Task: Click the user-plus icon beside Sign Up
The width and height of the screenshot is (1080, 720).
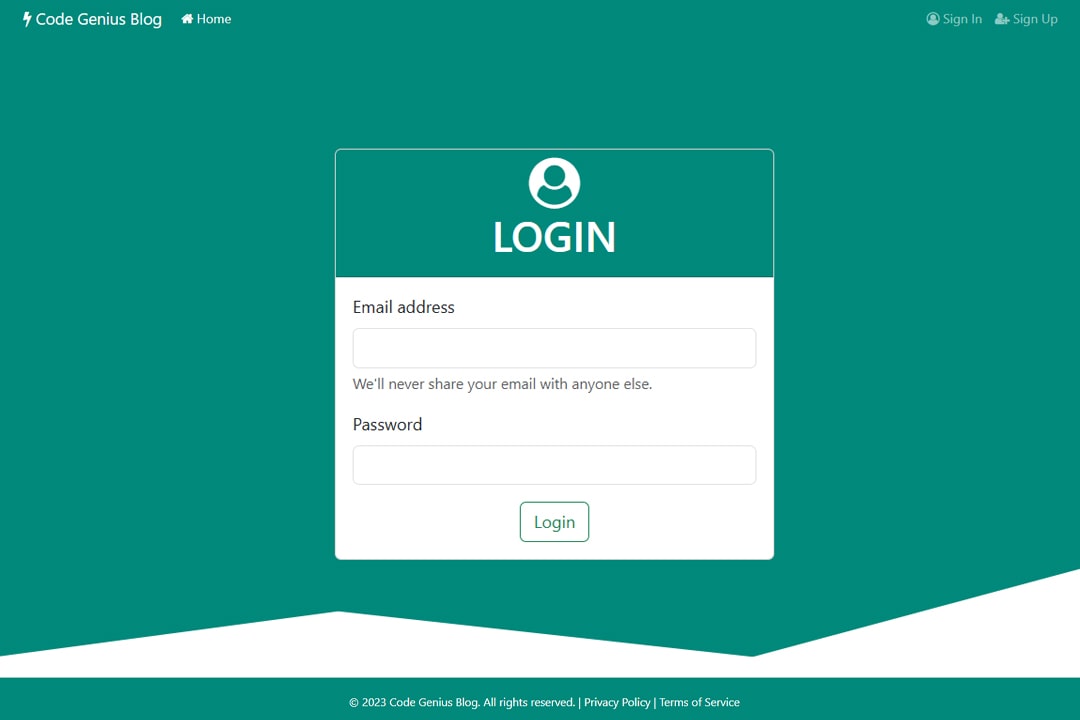Action: [1002, 19]
